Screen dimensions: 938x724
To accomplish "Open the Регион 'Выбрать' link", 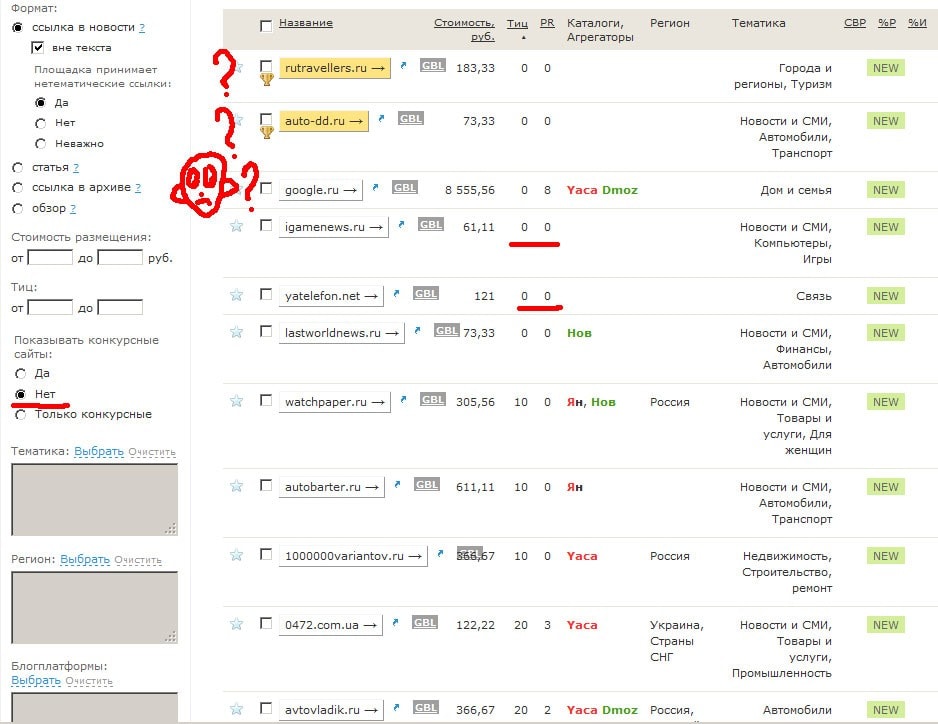I will click(x=85, y=559).
